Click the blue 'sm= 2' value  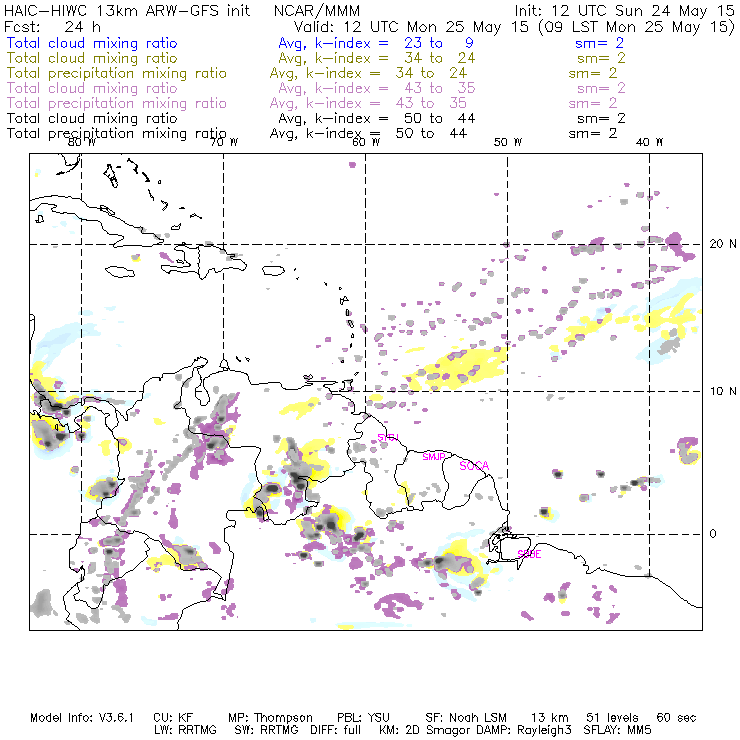coord(599,43)
